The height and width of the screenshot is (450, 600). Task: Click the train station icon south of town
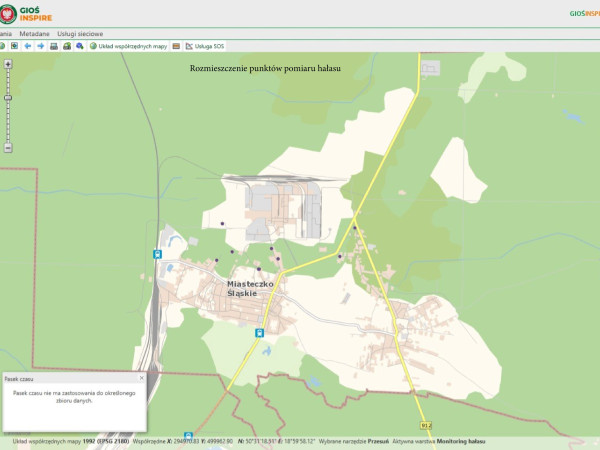click(x=259, y=333)
